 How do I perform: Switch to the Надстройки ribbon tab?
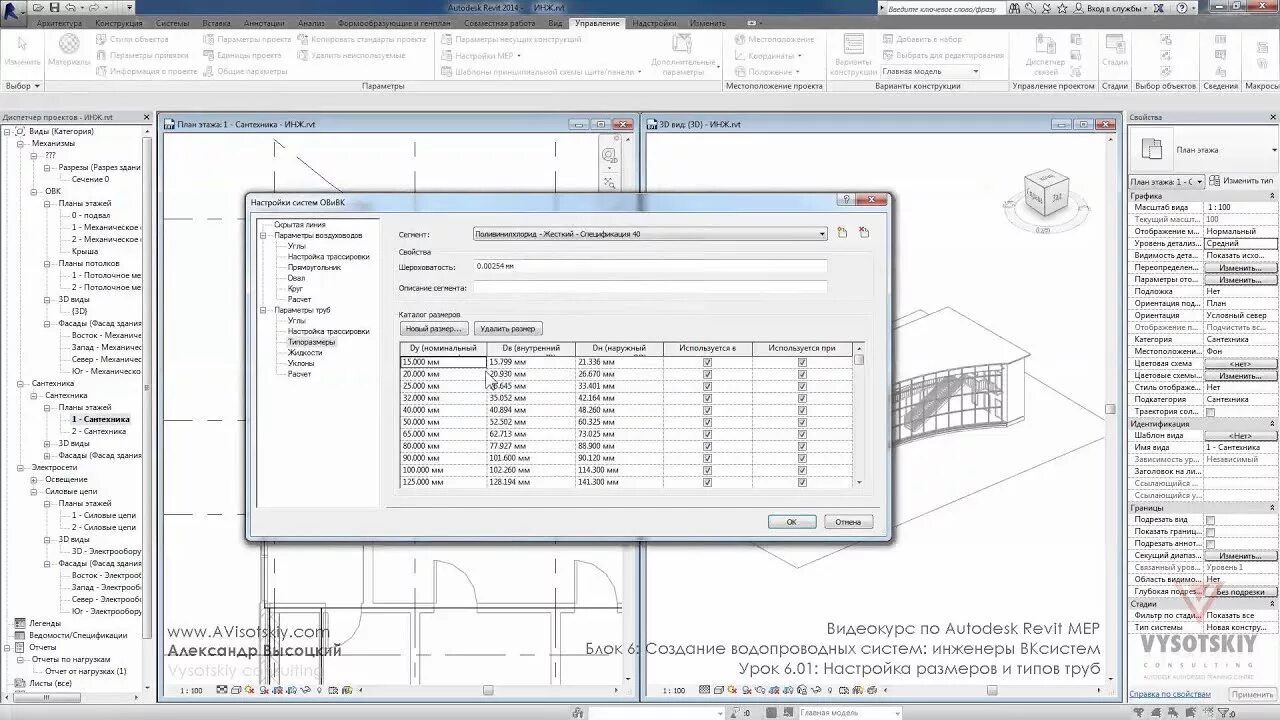(655, 22)
